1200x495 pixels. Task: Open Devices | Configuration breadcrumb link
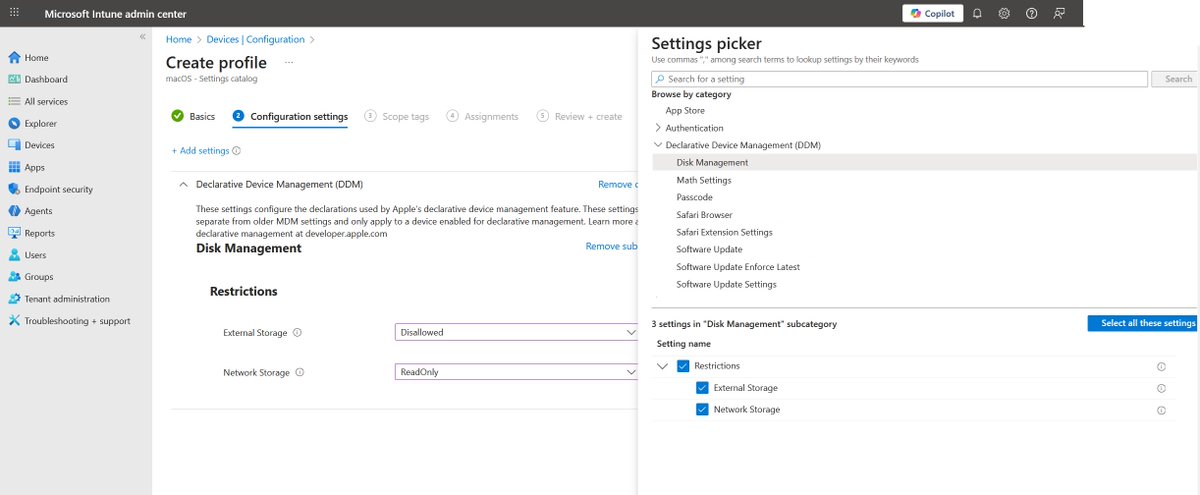tap(255, 40)
